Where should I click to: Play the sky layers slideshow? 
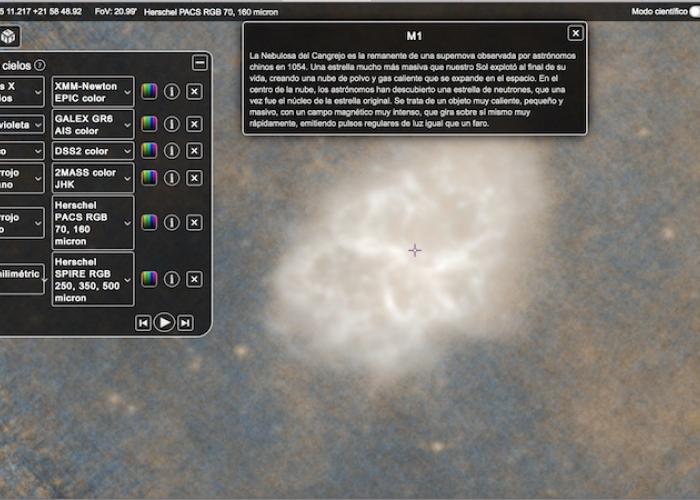(164, 322)
